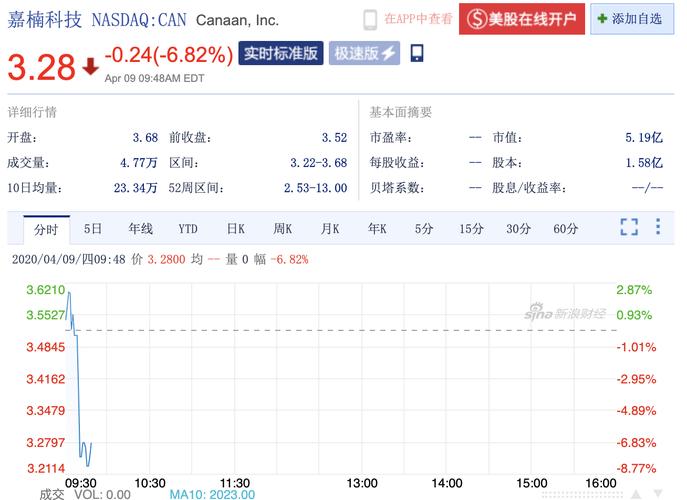Click the blue intraday price line
Screen dimensions: 687x500
pos(78,377)
